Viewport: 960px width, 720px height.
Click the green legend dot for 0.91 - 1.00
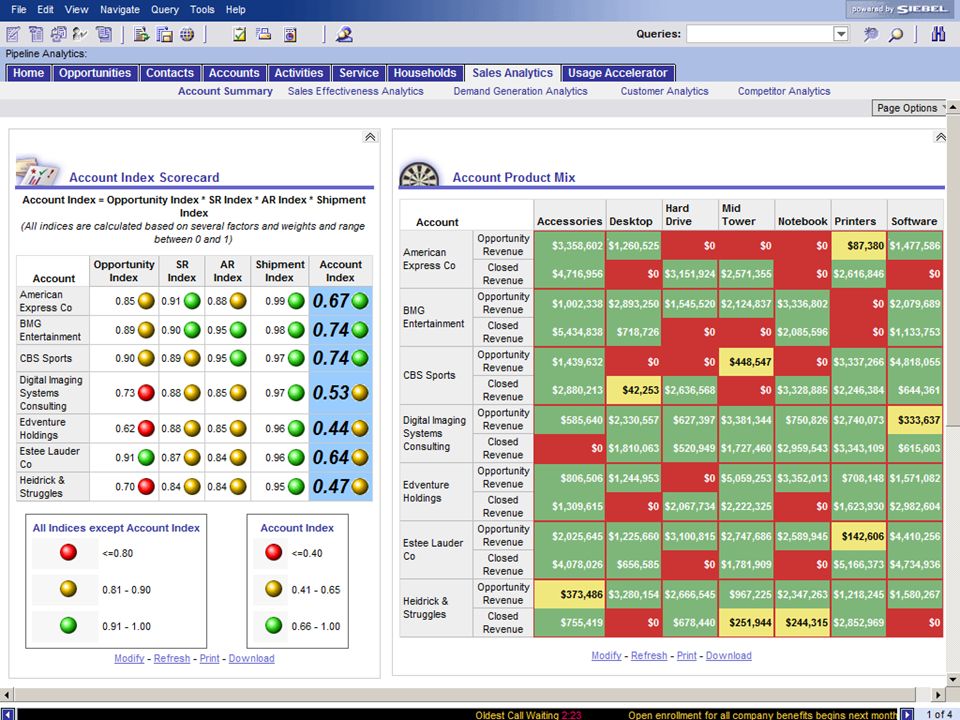(x=69, y=626)
